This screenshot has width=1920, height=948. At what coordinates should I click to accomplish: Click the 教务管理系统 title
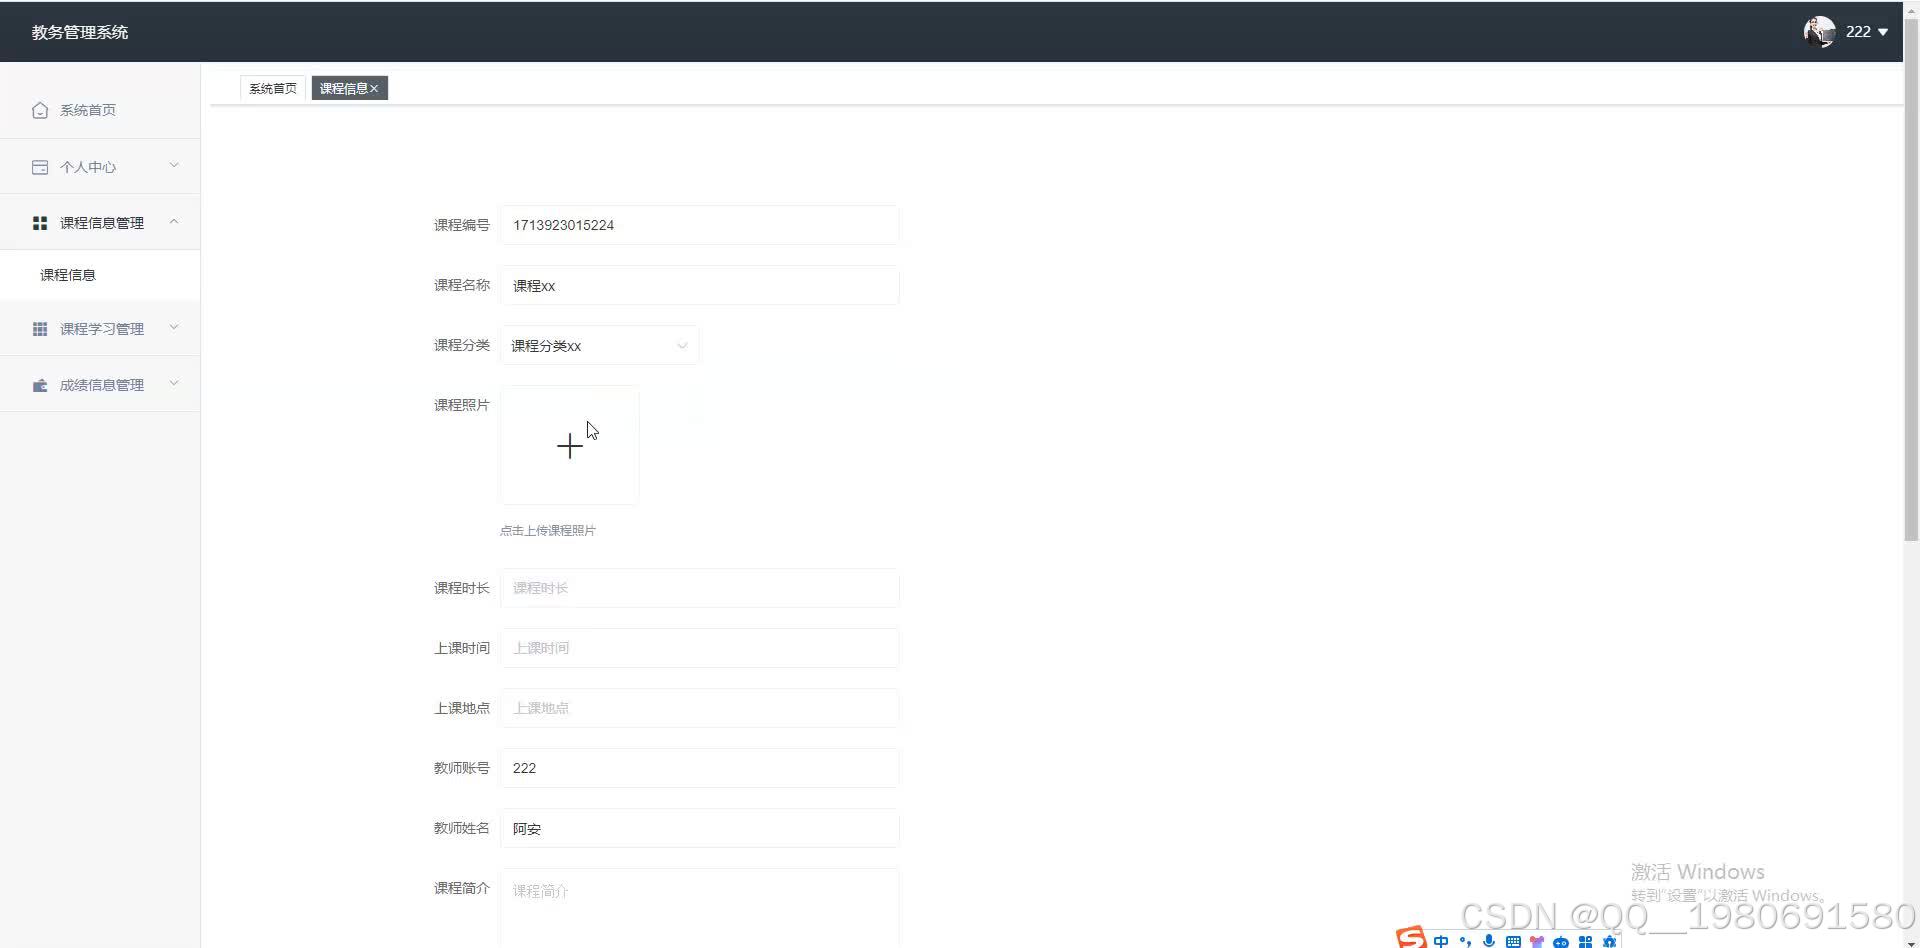(80, 32)
